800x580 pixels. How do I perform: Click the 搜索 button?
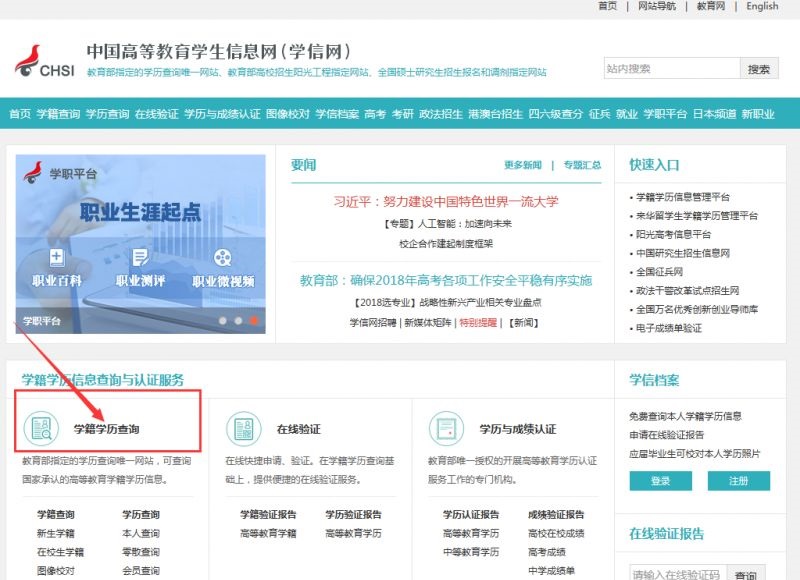point(759,68)
